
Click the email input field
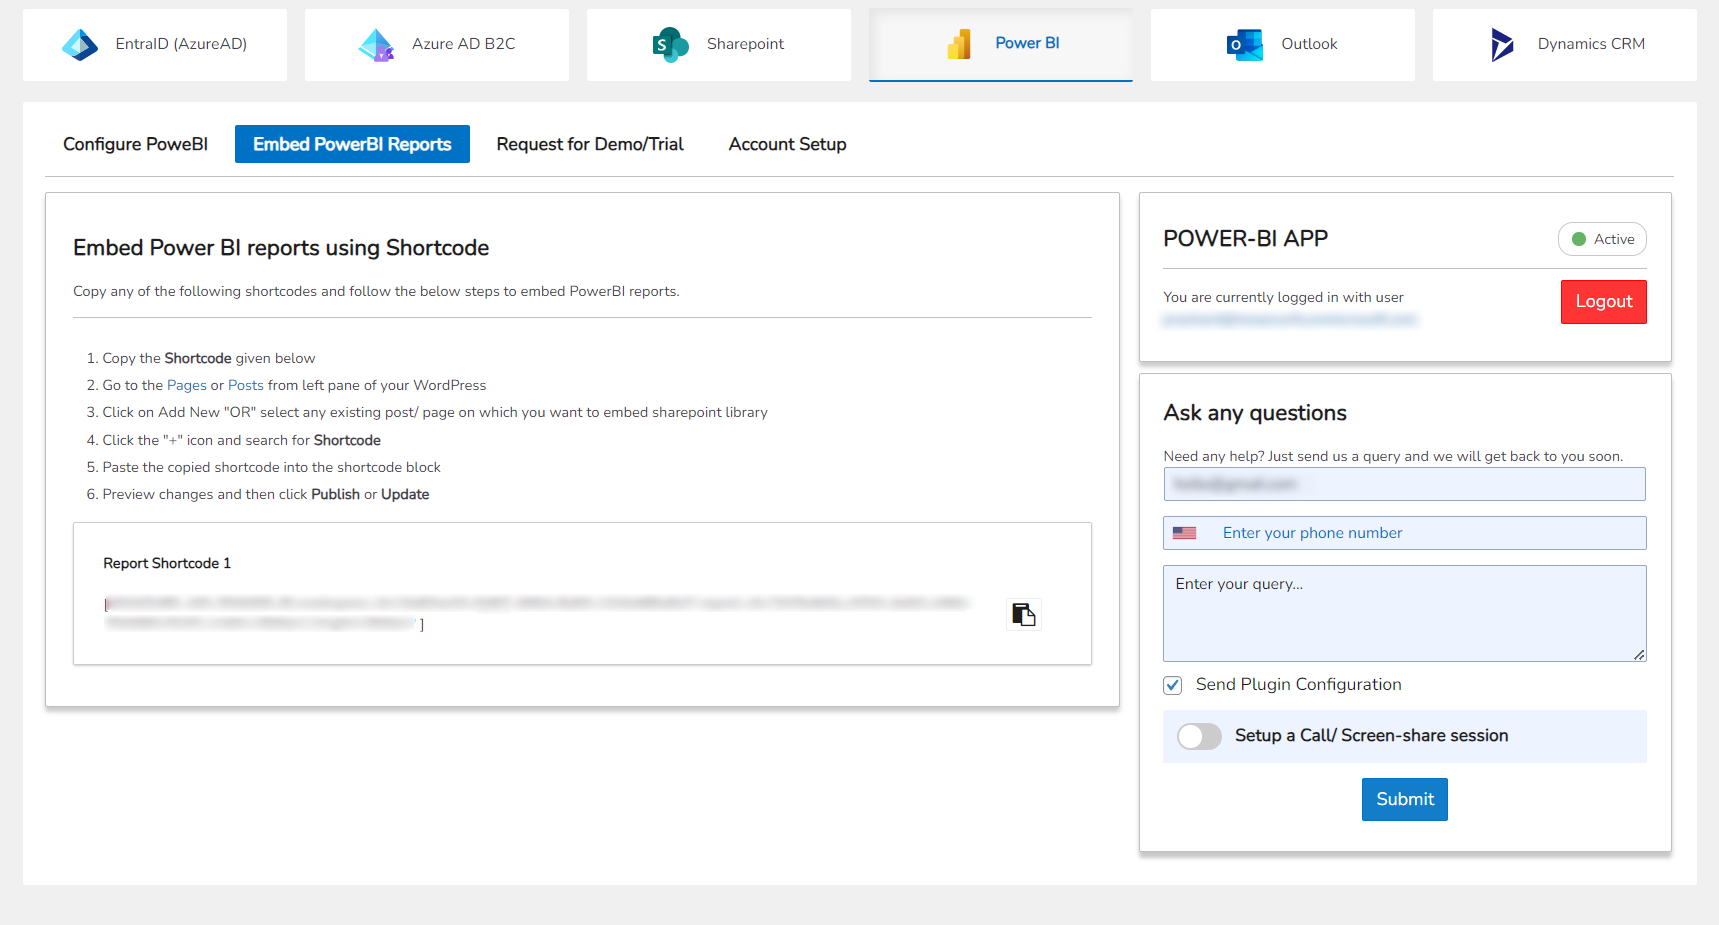click(x=1404, y=484)
